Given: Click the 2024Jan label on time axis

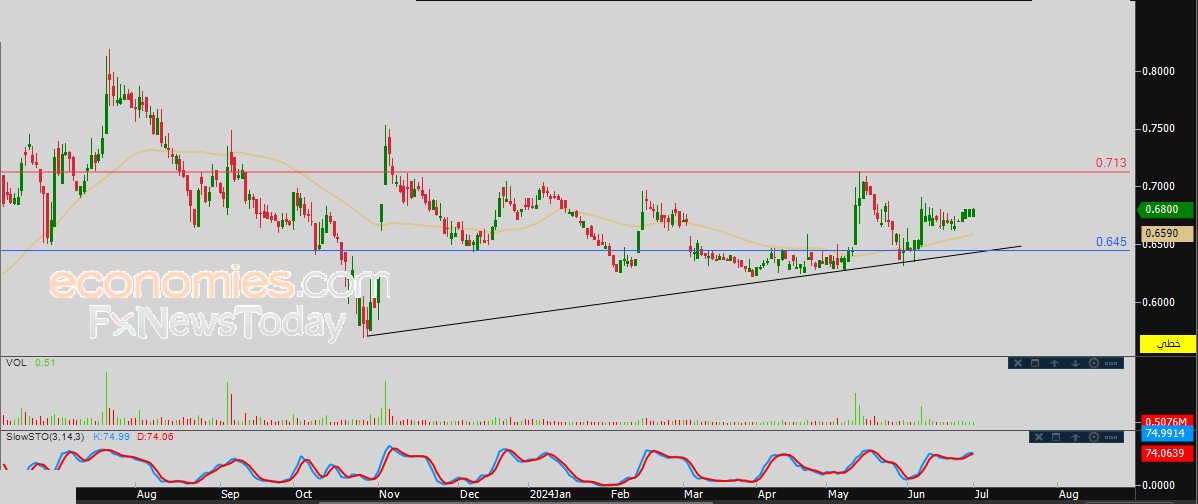Looking at the screenshot, I should coord(550,495).
